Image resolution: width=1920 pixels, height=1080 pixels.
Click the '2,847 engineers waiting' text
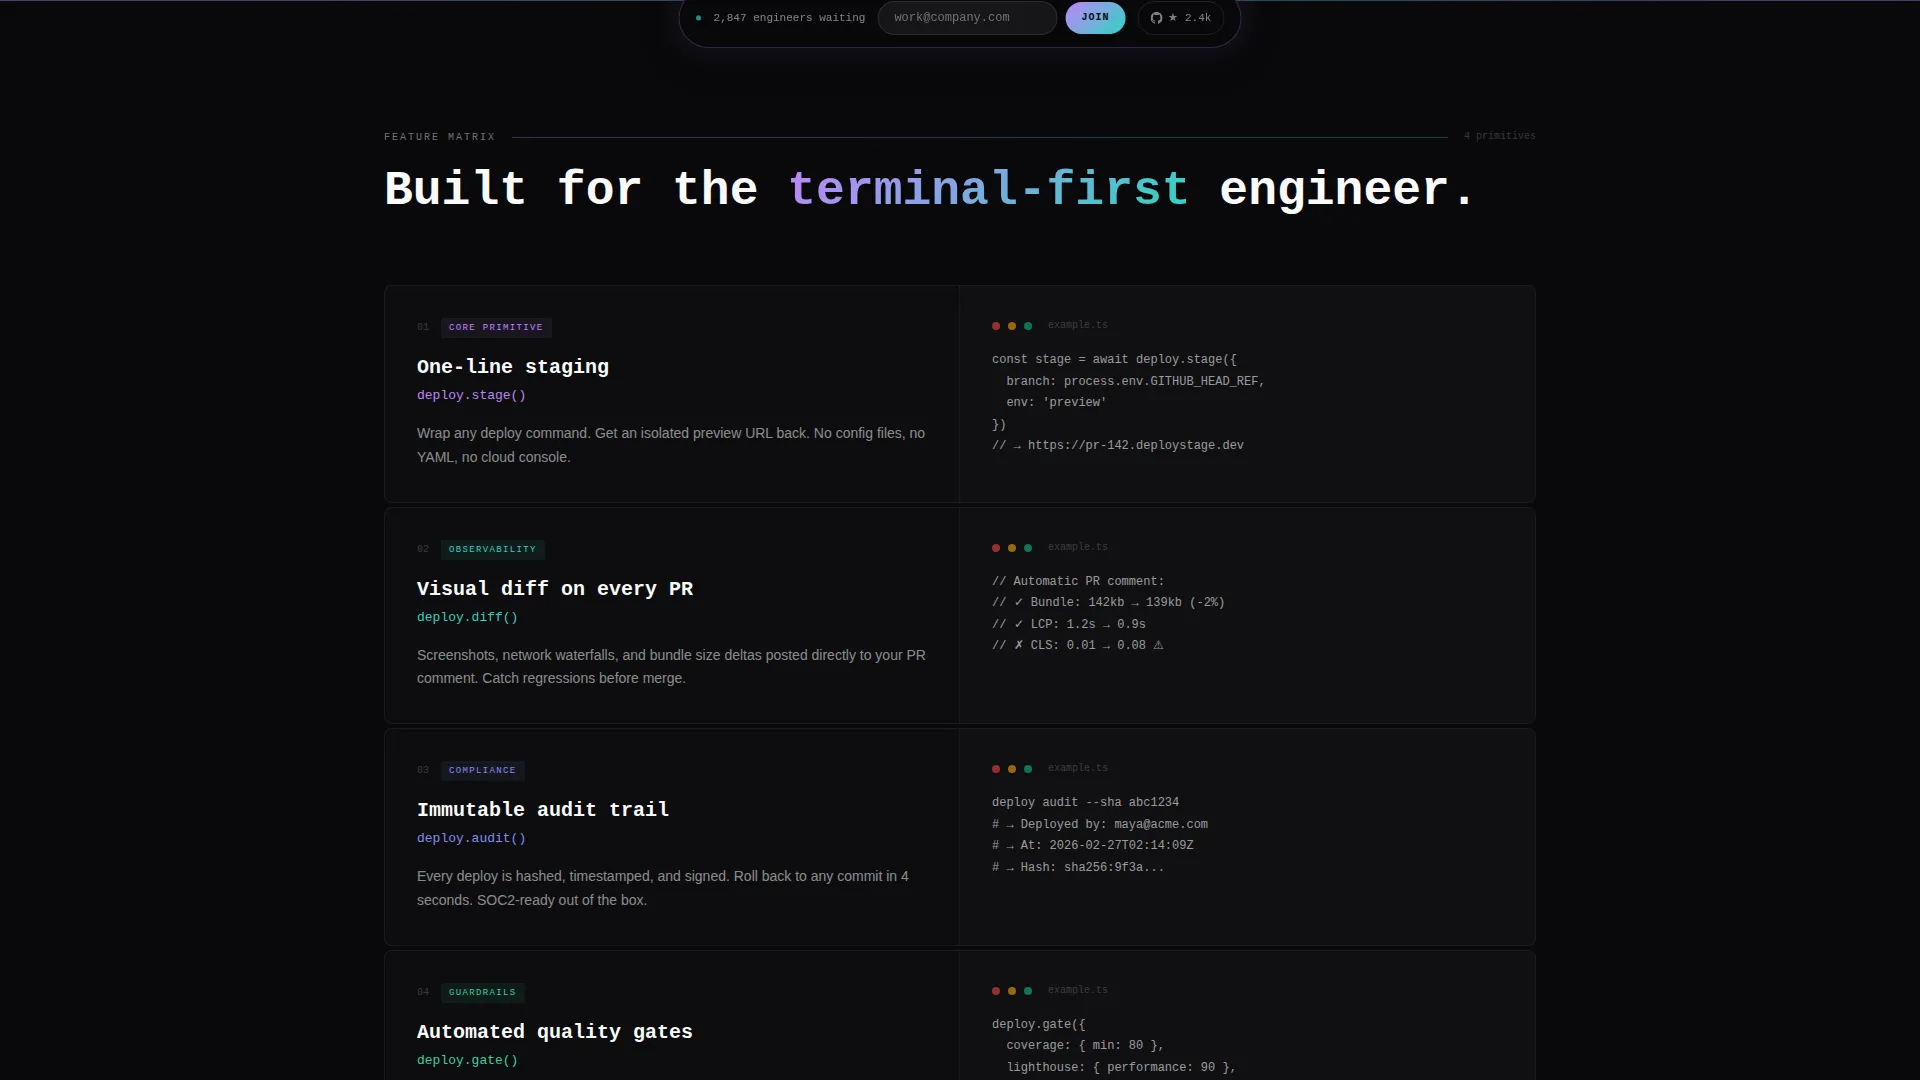pos(789,18)
